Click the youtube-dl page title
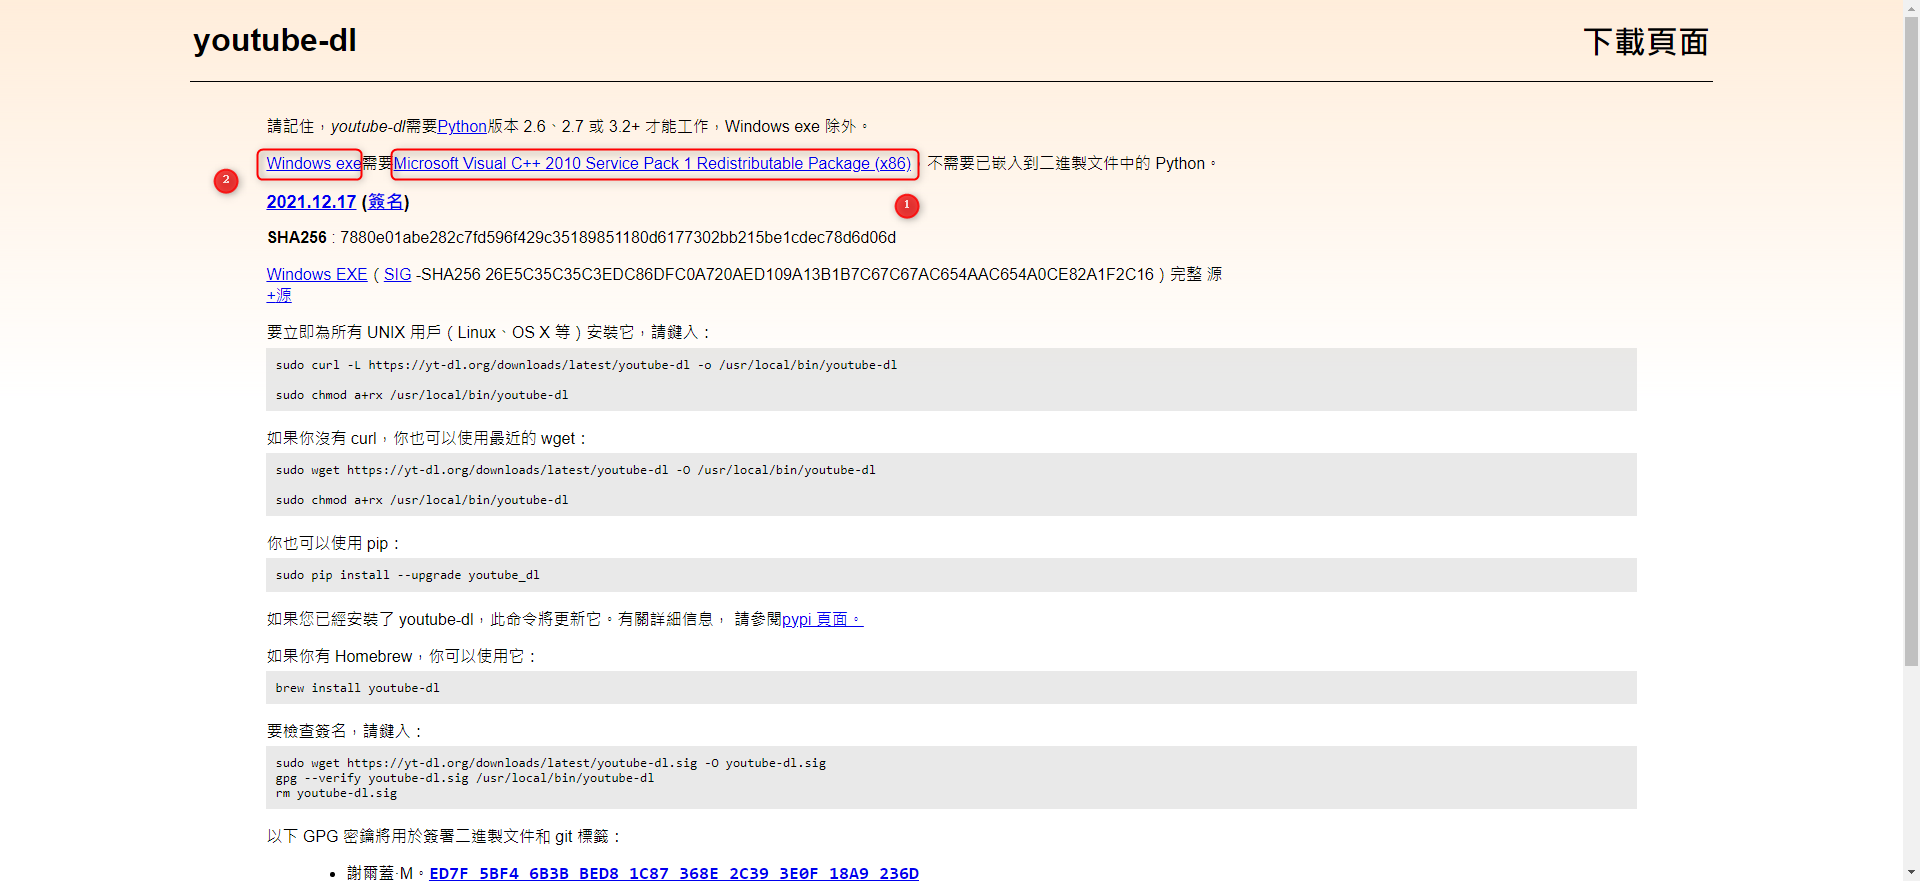Image resolution: width=1920 pixels, height=881 pixels. click(x=275, y=40)
